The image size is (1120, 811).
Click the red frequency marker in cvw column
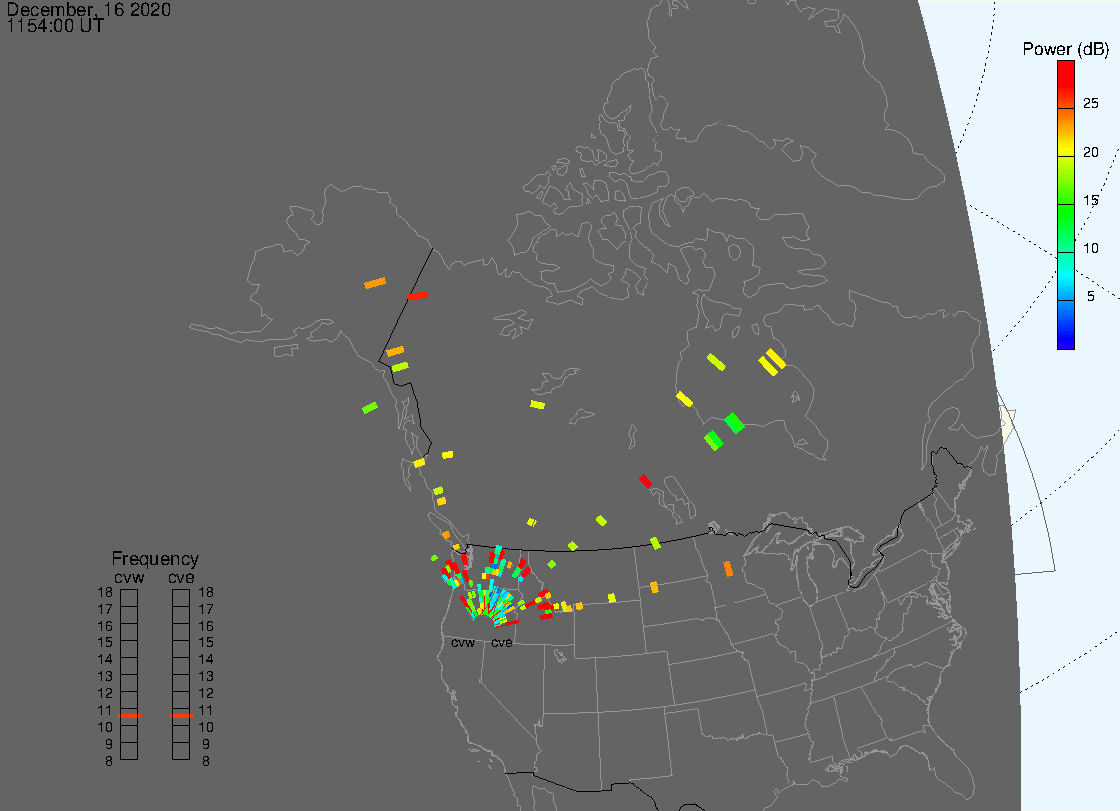point(129,715)
